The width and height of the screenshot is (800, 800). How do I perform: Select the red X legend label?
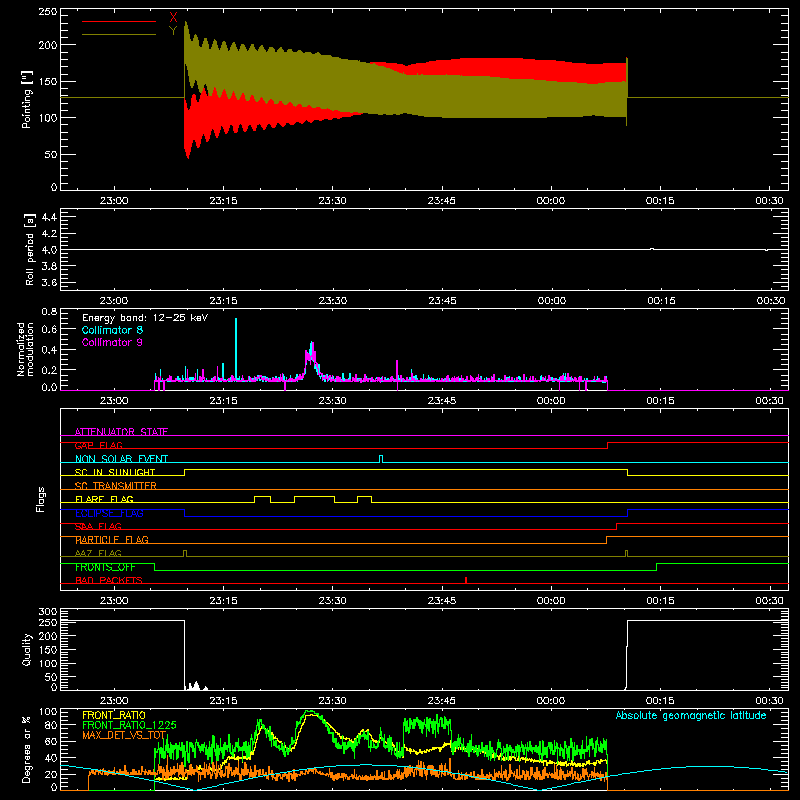173,18
